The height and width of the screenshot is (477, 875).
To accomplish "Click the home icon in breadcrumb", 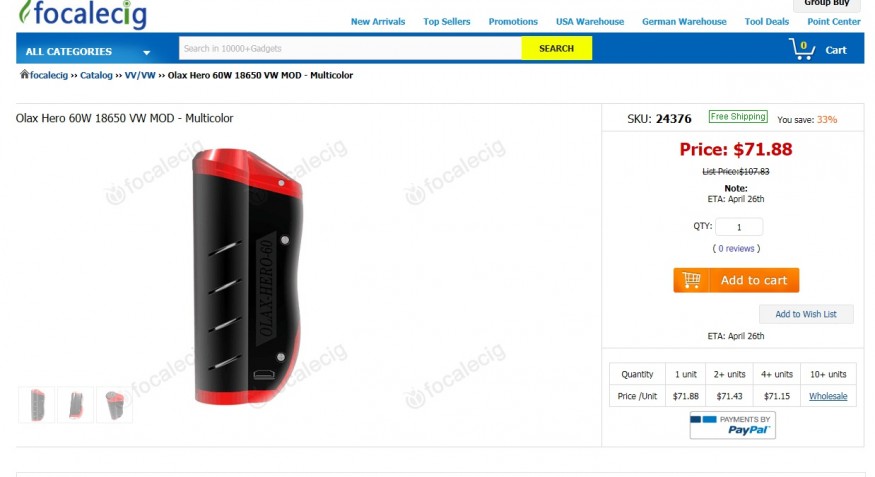I will [x=24, y=74].
